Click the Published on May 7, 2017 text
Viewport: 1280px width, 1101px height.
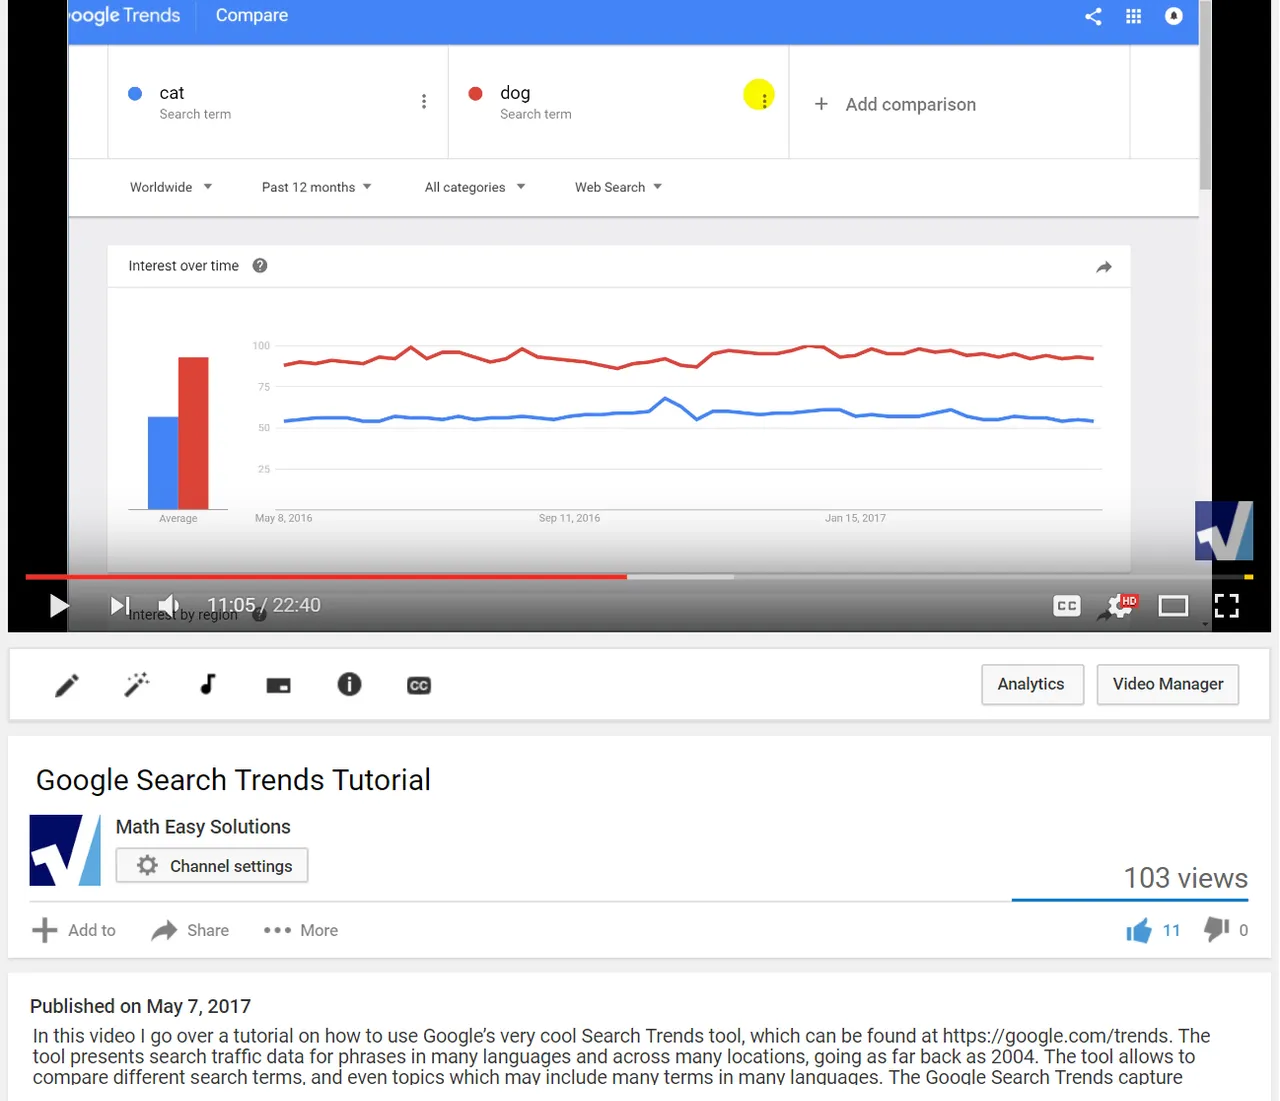[140, 1006]
